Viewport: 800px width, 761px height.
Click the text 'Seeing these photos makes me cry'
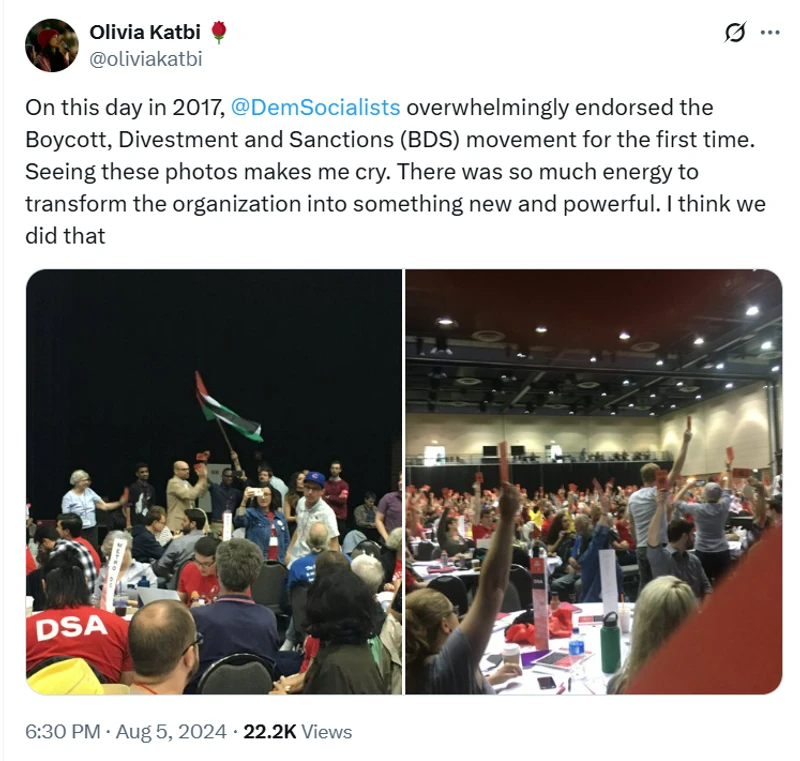tap(208, 172)
